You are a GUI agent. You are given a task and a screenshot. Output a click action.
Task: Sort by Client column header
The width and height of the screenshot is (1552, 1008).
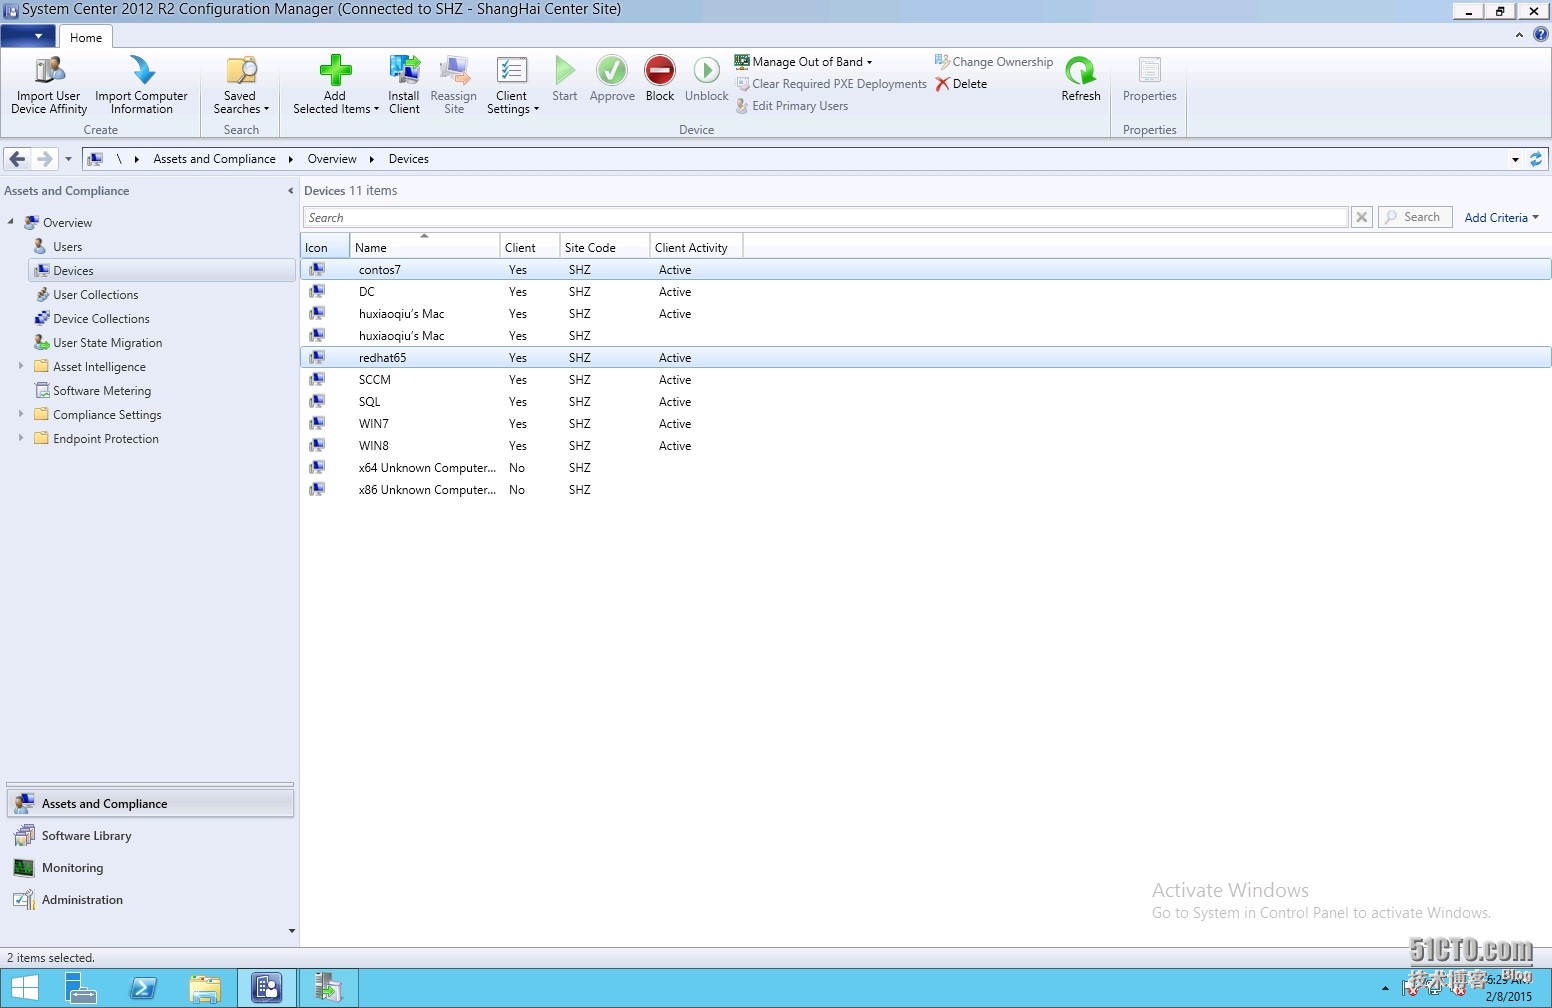[529, 247]
